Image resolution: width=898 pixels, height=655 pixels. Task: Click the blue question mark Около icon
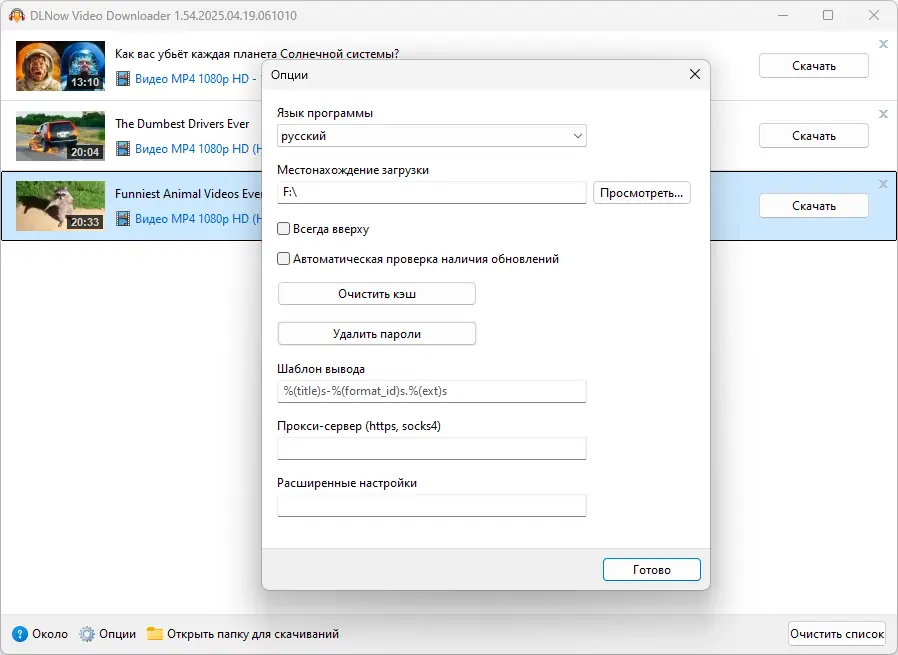point(19,634)
